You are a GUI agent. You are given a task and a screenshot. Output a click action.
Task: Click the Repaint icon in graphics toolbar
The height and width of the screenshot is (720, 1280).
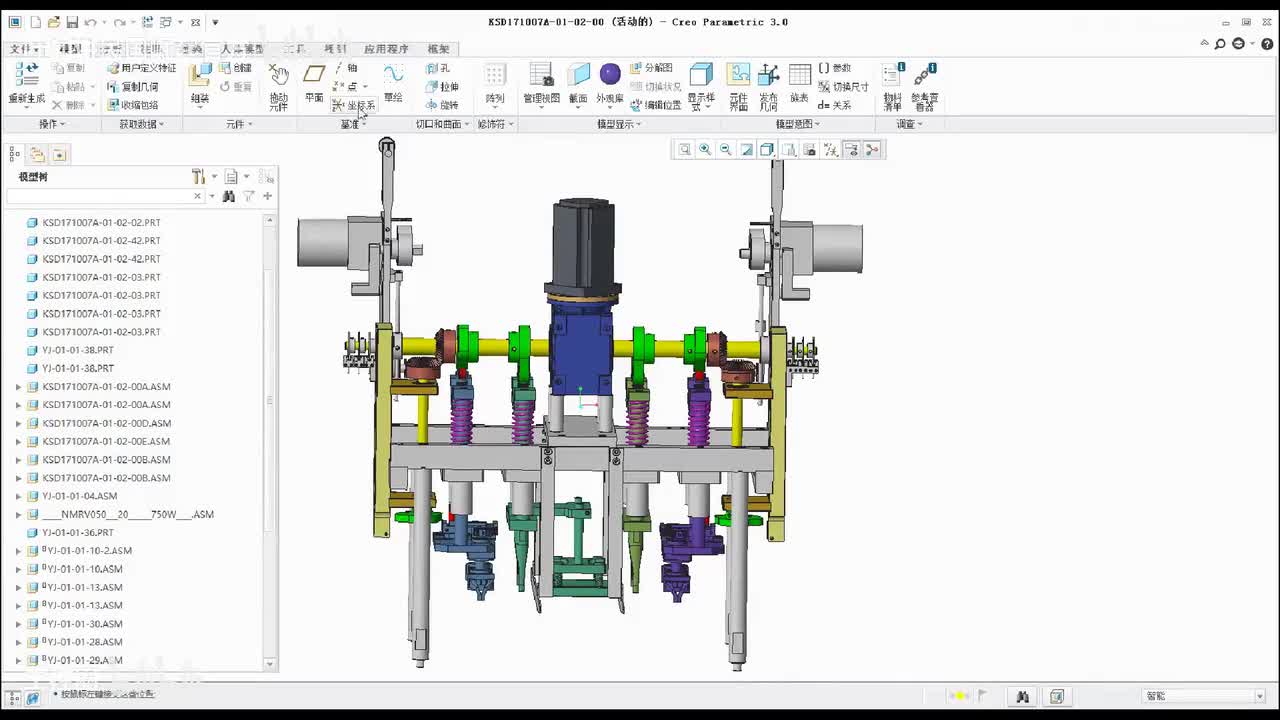(x=747, y=150)
